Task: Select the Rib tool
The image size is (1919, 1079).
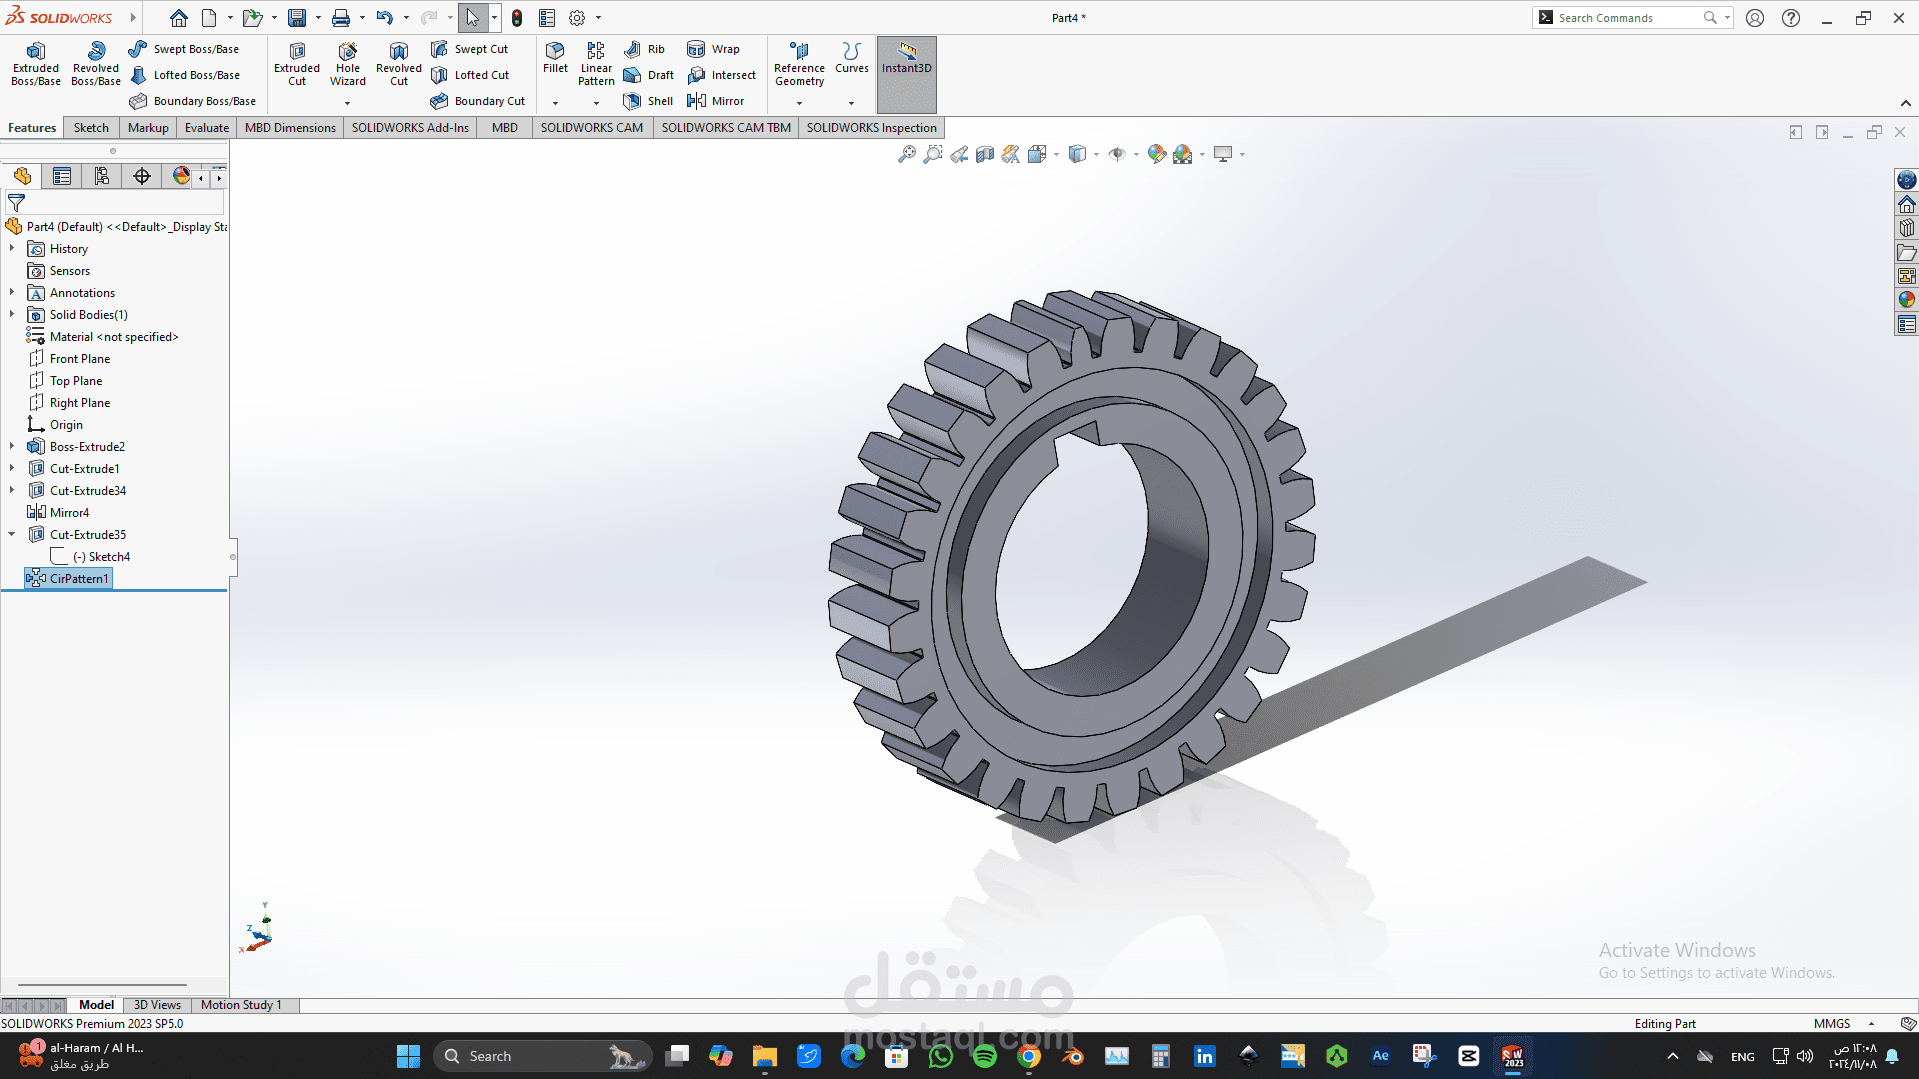Action: pyautogui.click(x=645, y=48)
